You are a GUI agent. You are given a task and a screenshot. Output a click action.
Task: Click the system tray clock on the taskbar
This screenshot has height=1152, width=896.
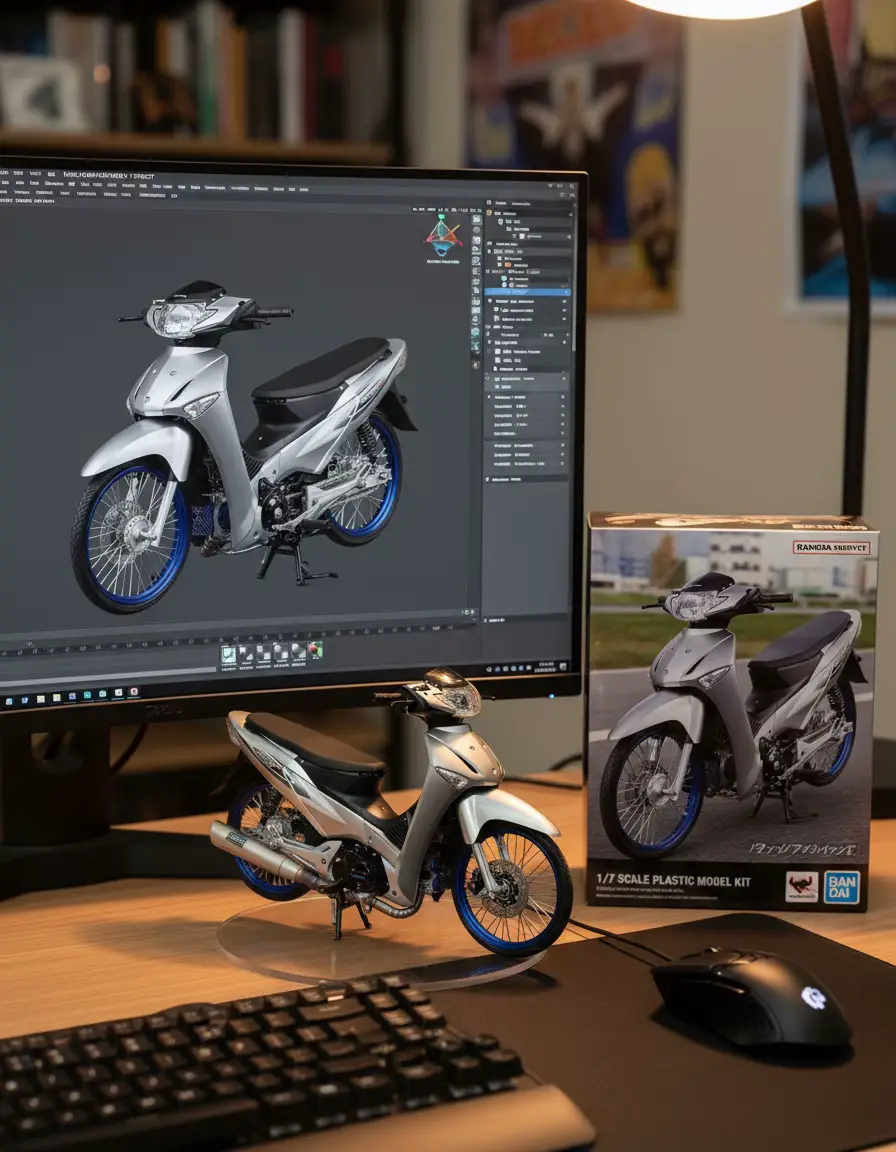(x=546, y=667)
